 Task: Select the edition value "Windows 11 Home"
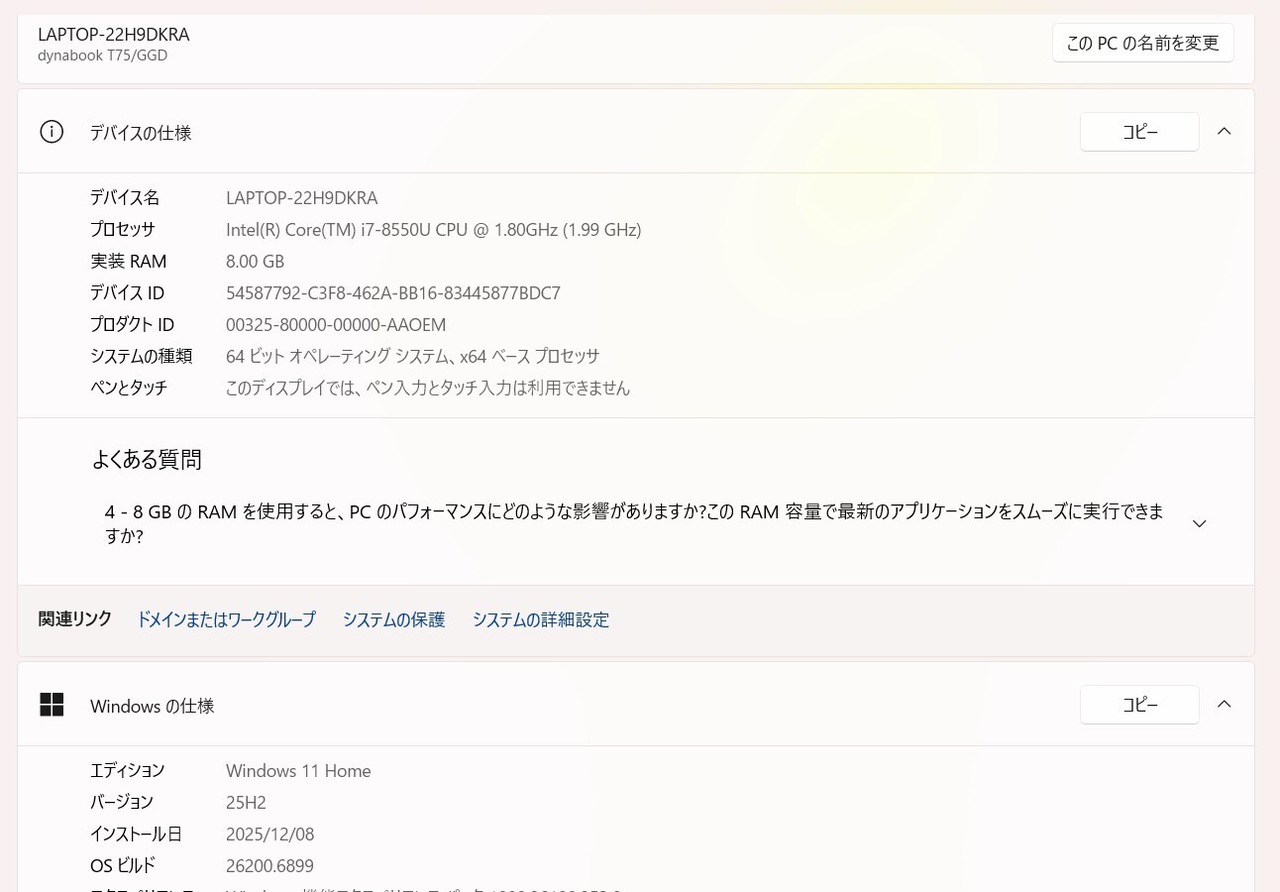coord(298,771)
